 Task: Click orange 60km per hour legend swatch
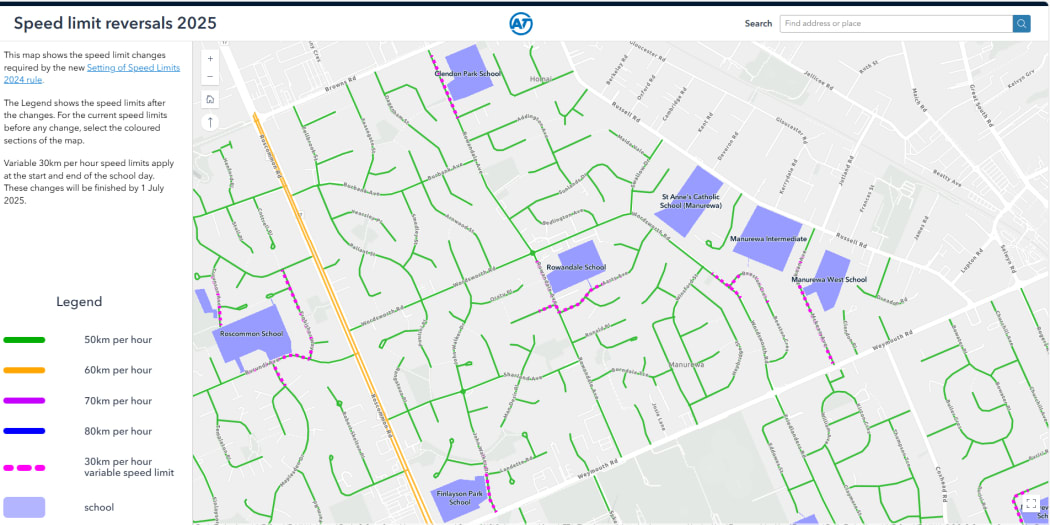(x=24, y=370)
